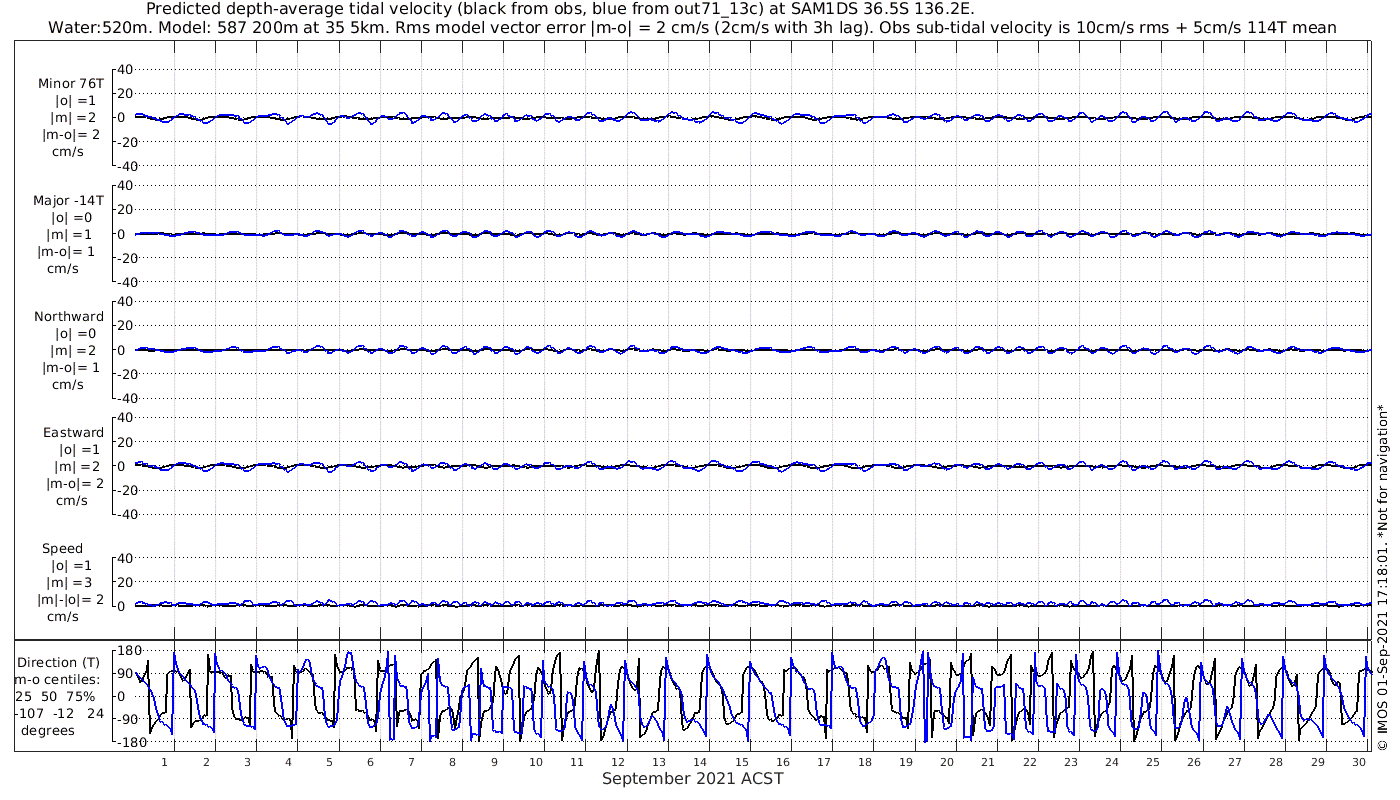Click '|o| =1' under Eastward
Viewport: 1400px width, 800px height.
point(79,449)
